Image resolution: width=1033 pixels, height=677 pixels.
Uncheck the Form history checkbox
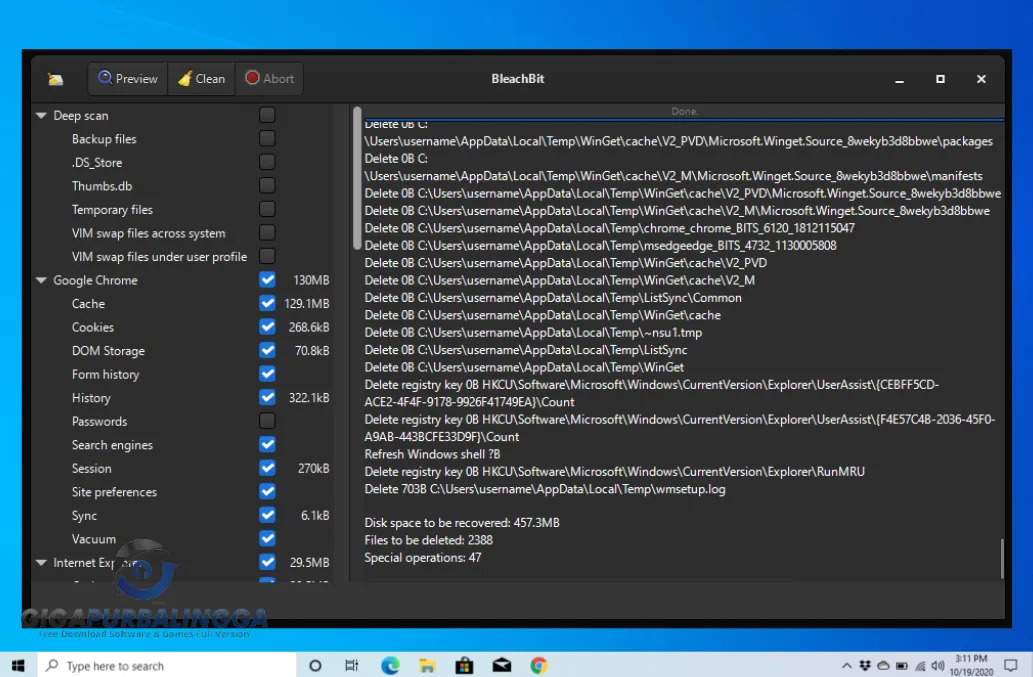click(267, 374)
